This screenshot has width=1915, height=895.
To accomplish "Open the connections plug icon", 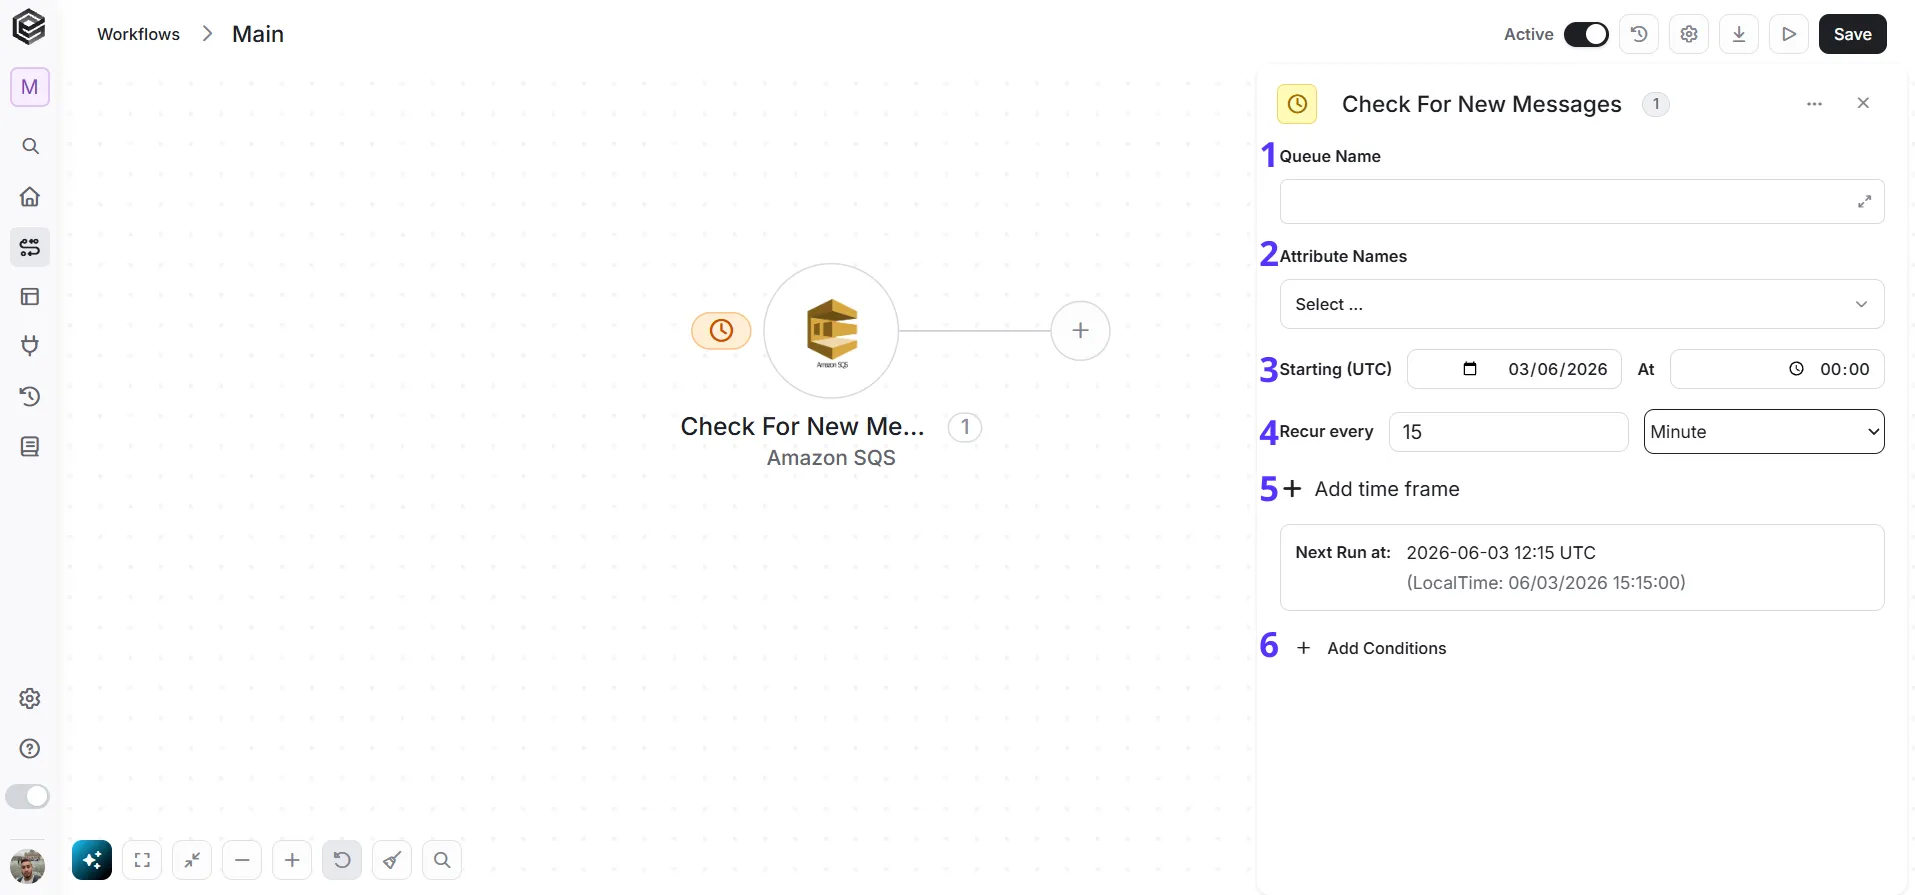I will point(30,346).
